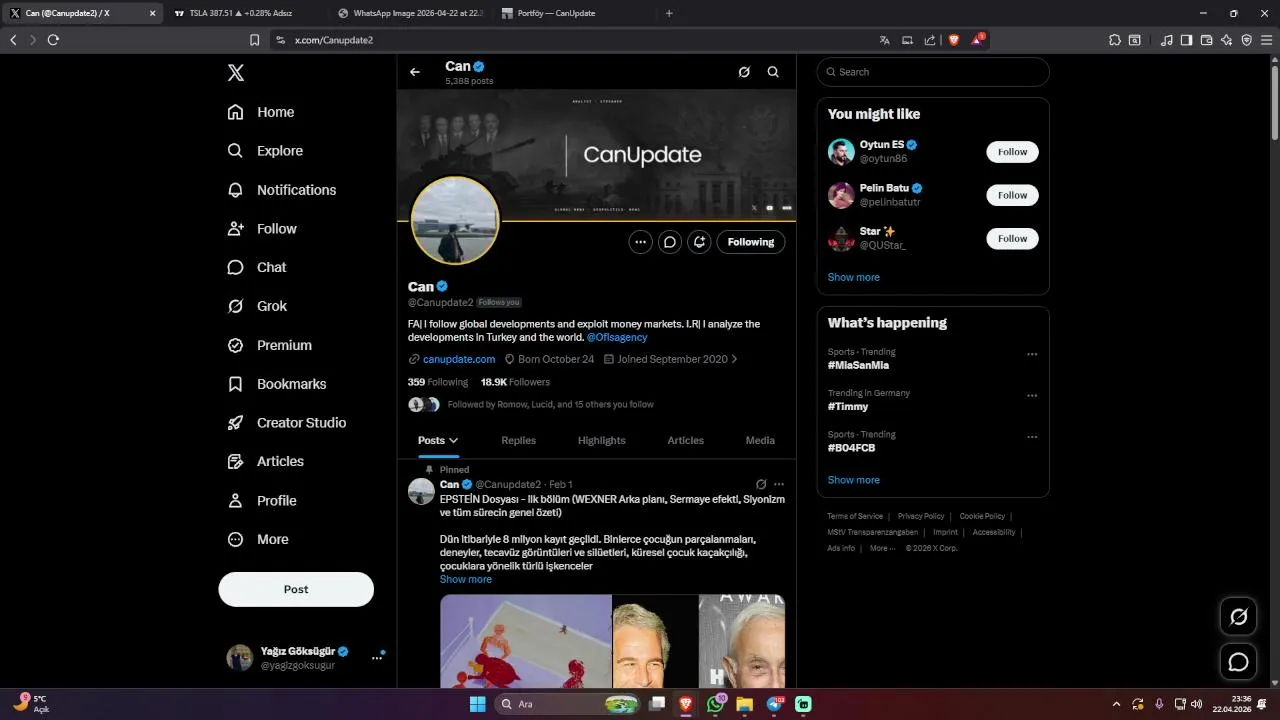
Task: Click the Following button on Can's profile
Action: tap(751, 242)
